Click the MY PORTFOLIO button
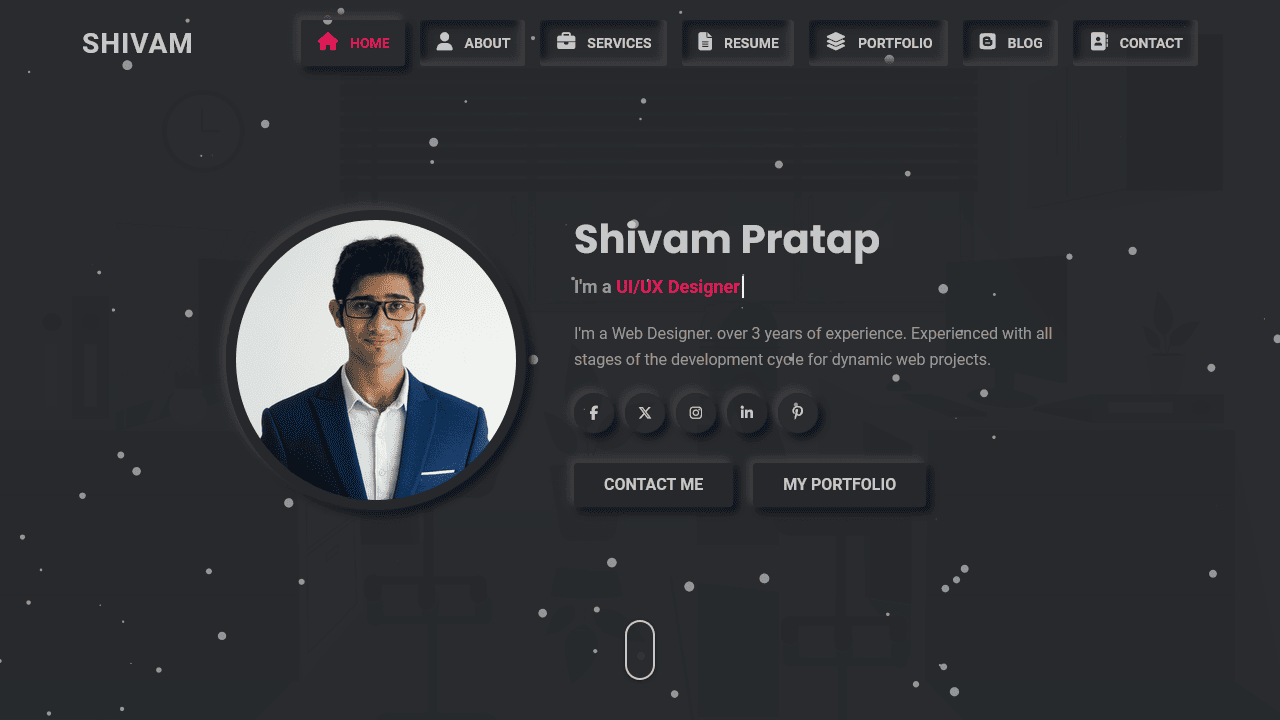Viewport: 1280px width, 720px height. (x=840, y=484)
